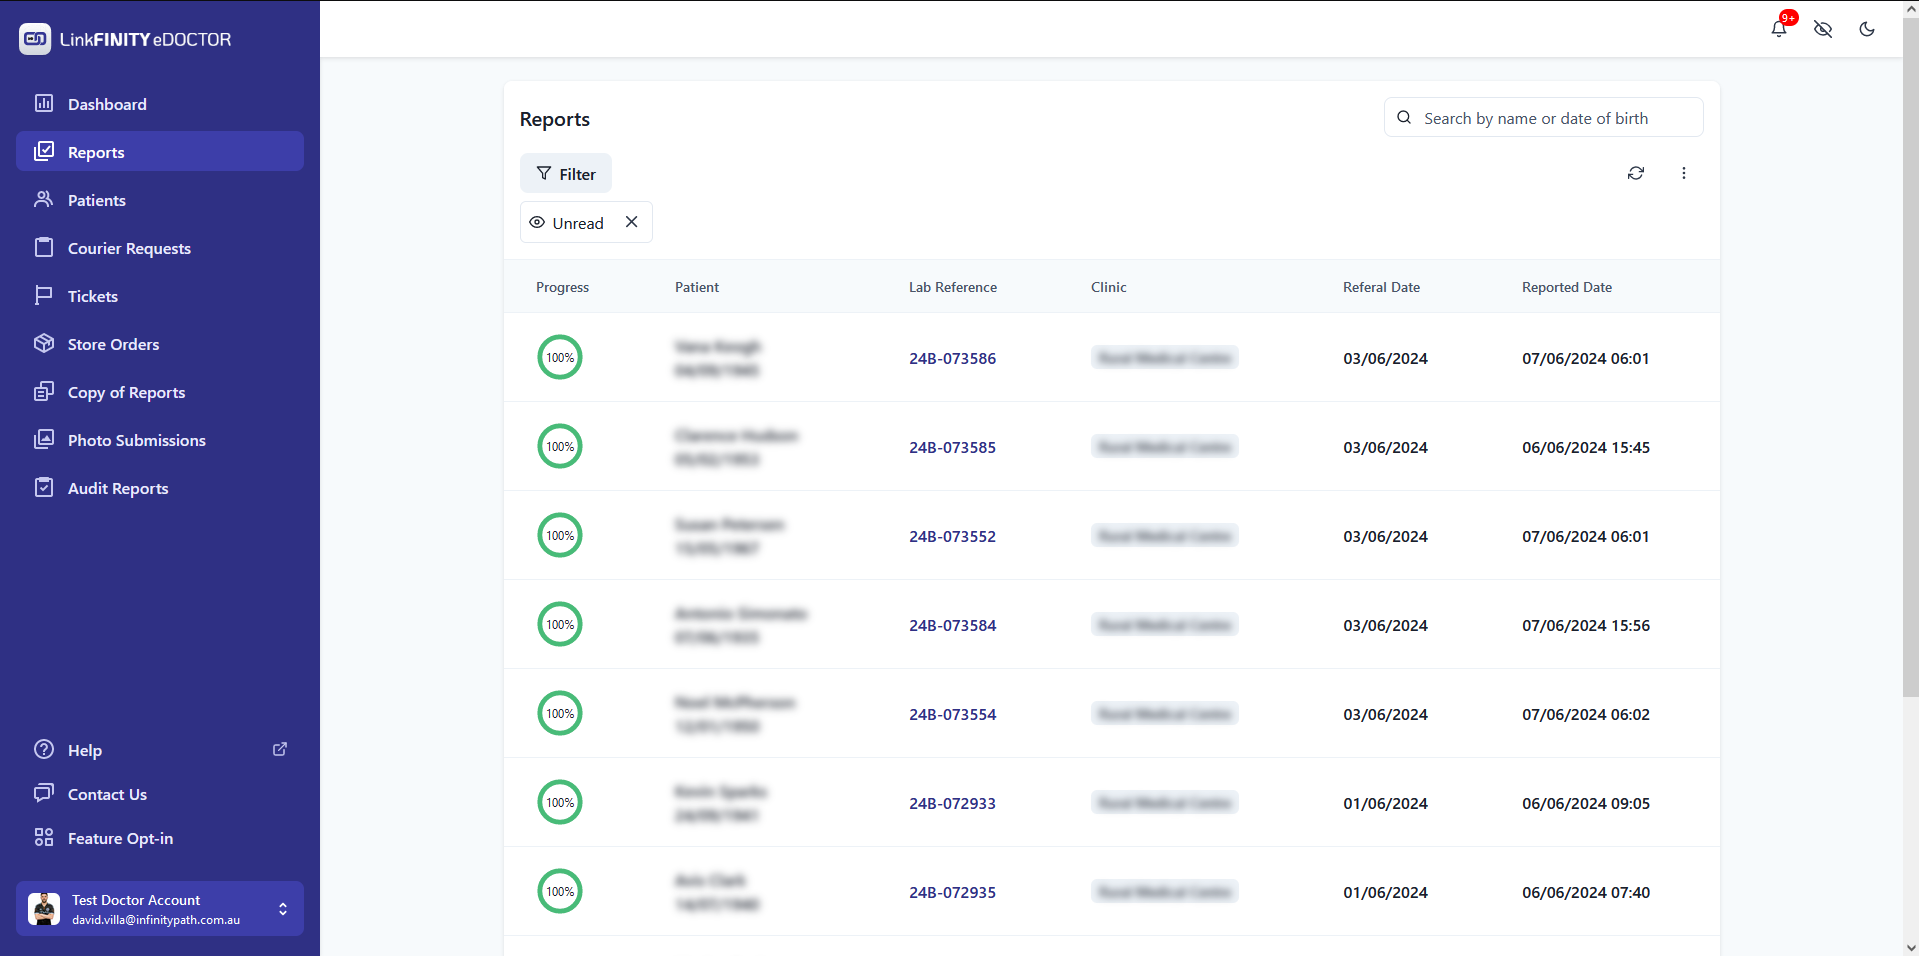Click reported date 06/06/2024 15:45
1919x956 pixels.
click(1586, 447)
